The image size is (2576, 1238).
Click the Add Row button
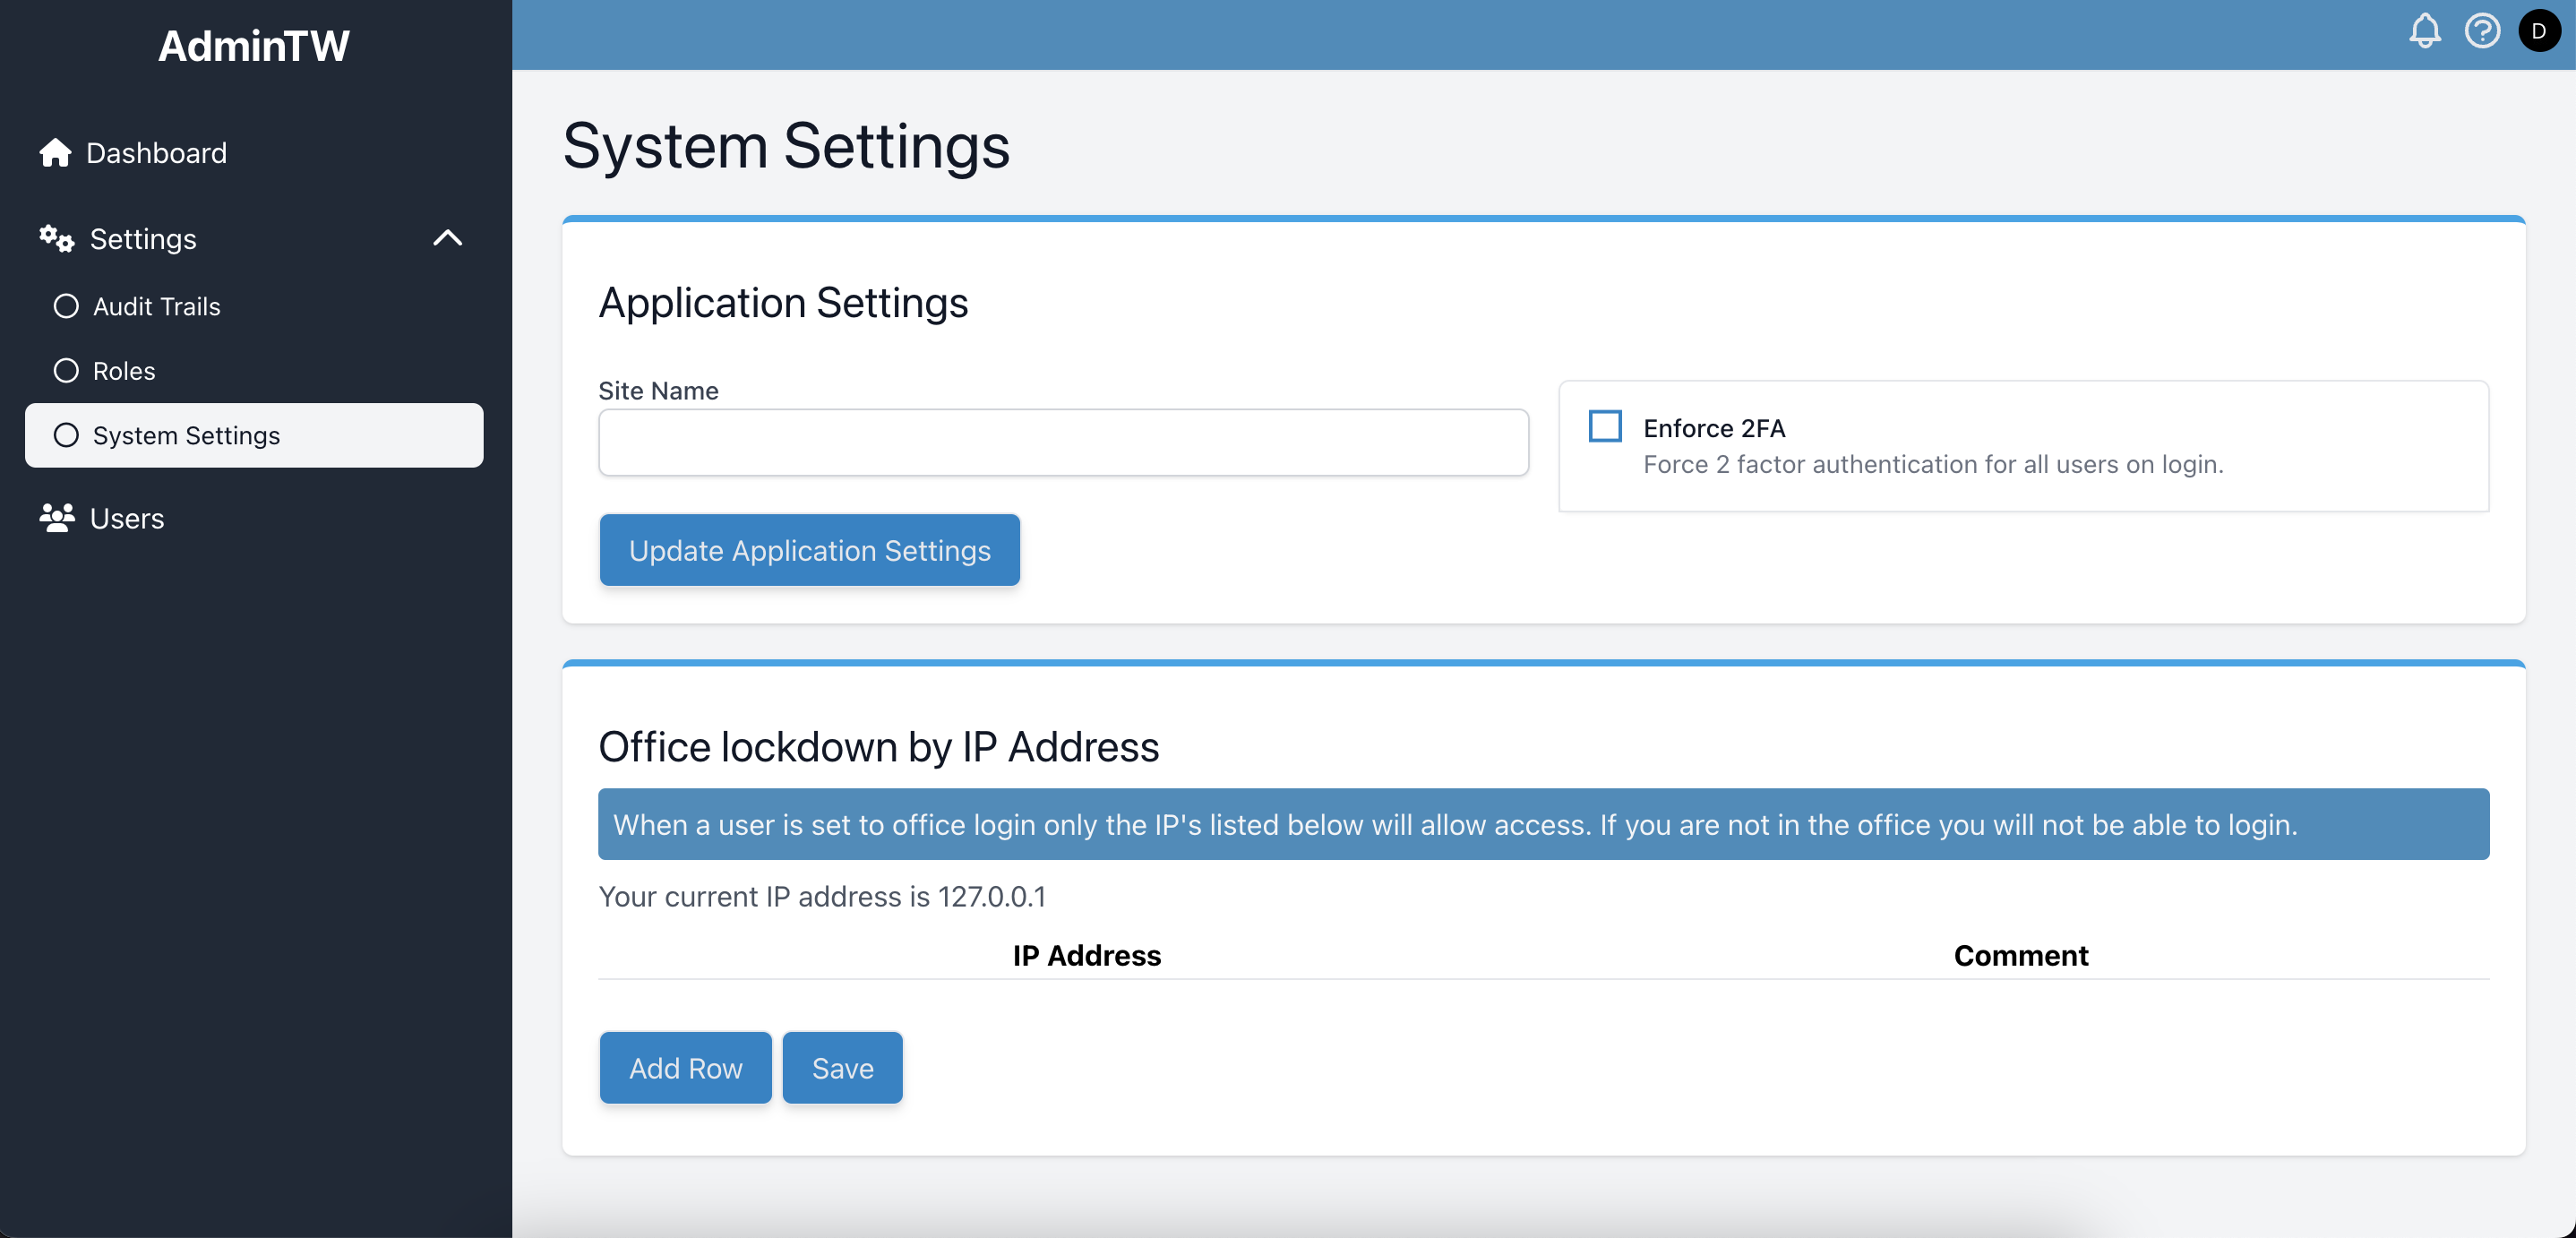tap(685, 1069)
